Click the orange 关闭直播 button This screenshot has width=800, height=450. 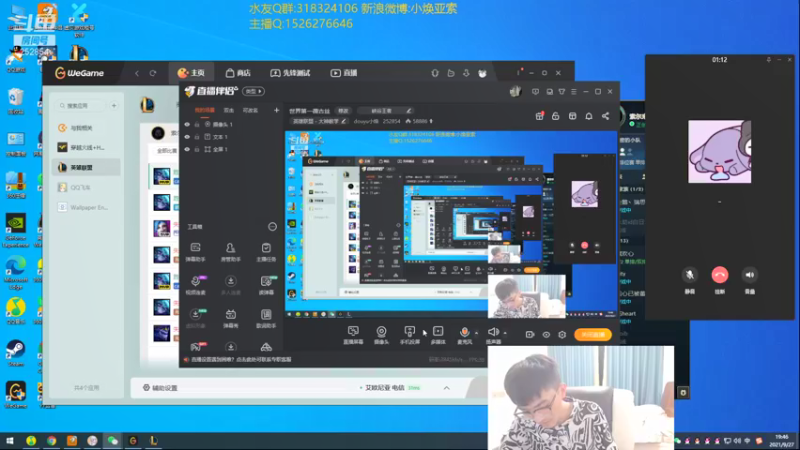592,335
